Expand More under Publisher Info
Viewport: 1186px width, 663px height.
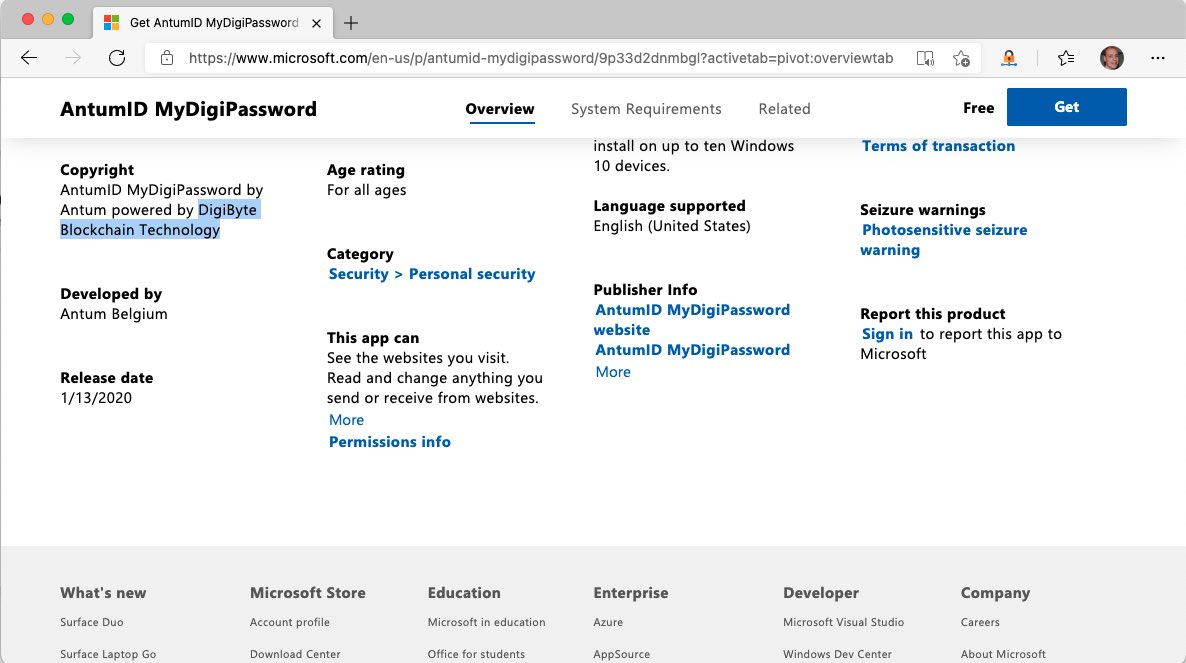pyautogui.click(x=613, y=372)
